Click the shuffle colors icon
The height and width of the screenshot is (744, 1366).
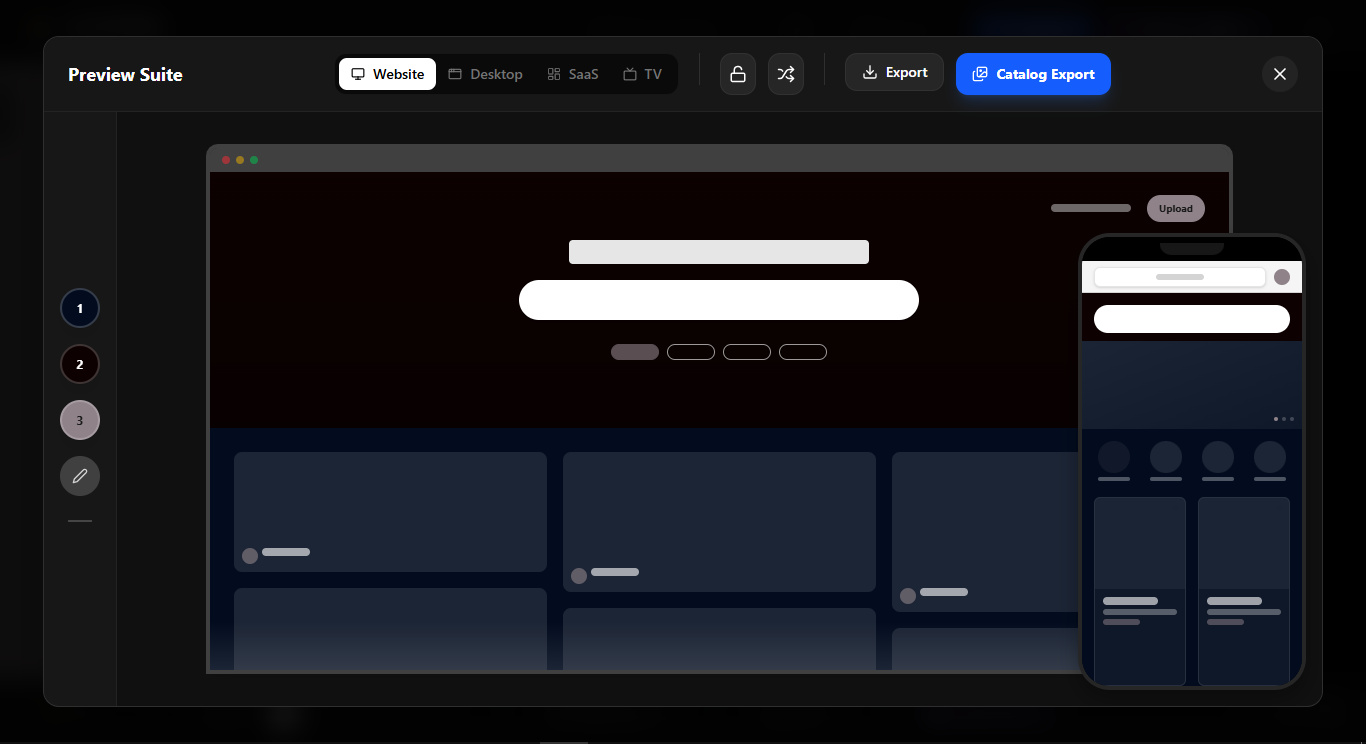786,74
